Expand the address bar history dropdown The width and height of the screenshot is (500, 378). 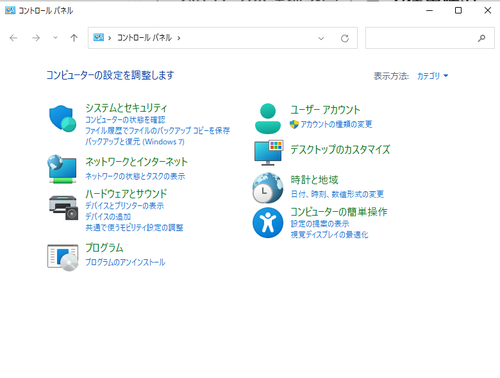click(321, 38)
